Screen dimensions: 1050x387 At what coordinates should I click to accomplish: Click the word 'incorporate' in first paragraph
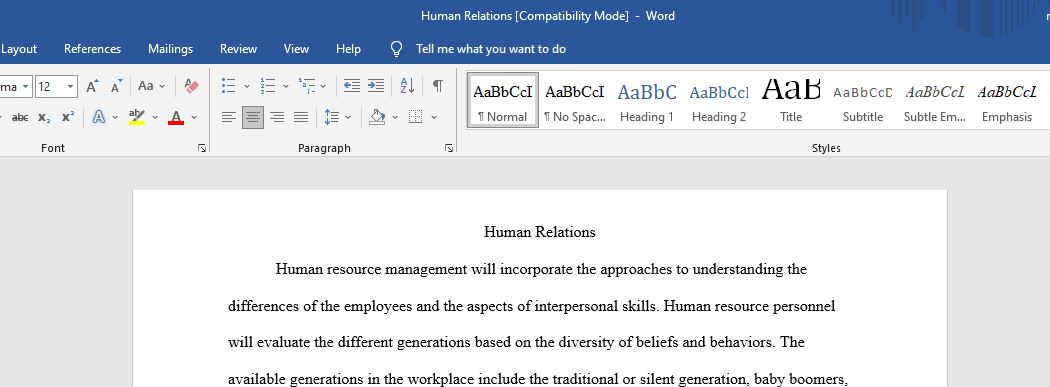(536, 270)
